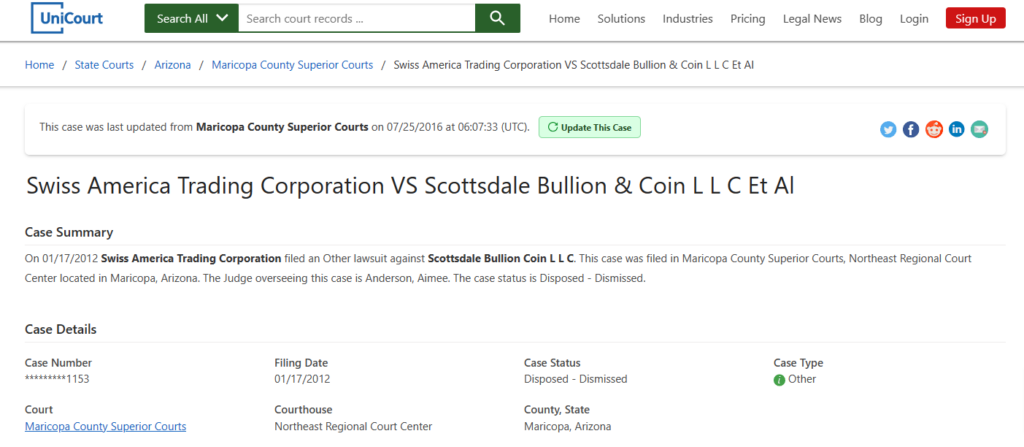Open Maricopa County Superior Courts court link
This screenshot has width=1024, height=447.
[x=105, y=426]
